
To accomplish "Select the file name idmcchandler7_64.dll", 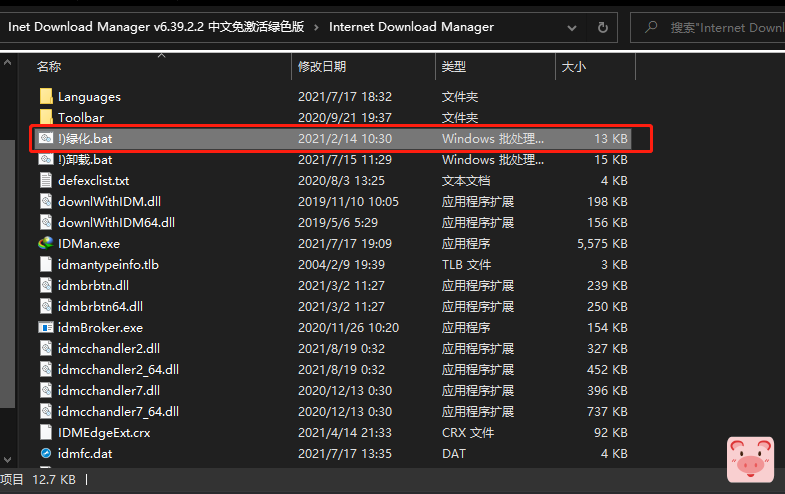I will 118,412.
